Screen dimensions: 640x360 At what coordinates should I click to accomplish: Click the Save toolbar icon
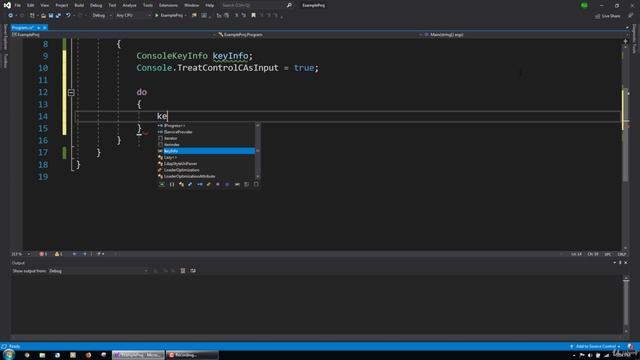tap(51, 16)
